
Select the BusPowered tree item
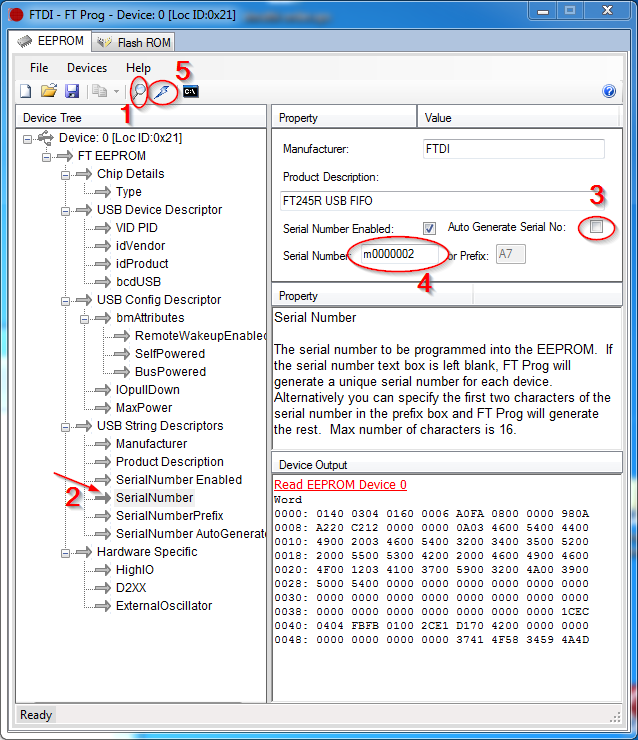tap(170, 371)
